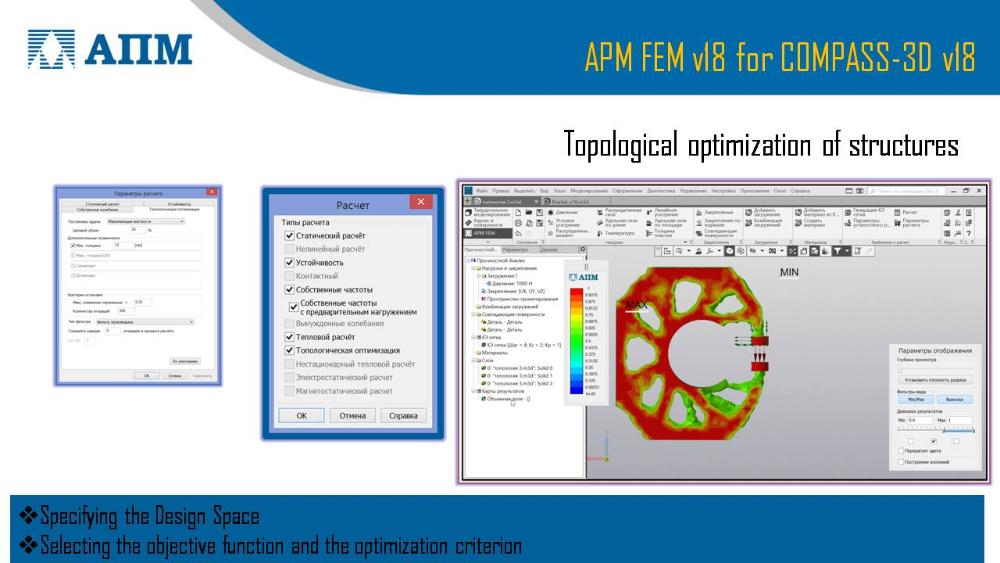The image size is (1000, 563).
Task: Click the Температура load icon
Action: (x=599, y=233)
